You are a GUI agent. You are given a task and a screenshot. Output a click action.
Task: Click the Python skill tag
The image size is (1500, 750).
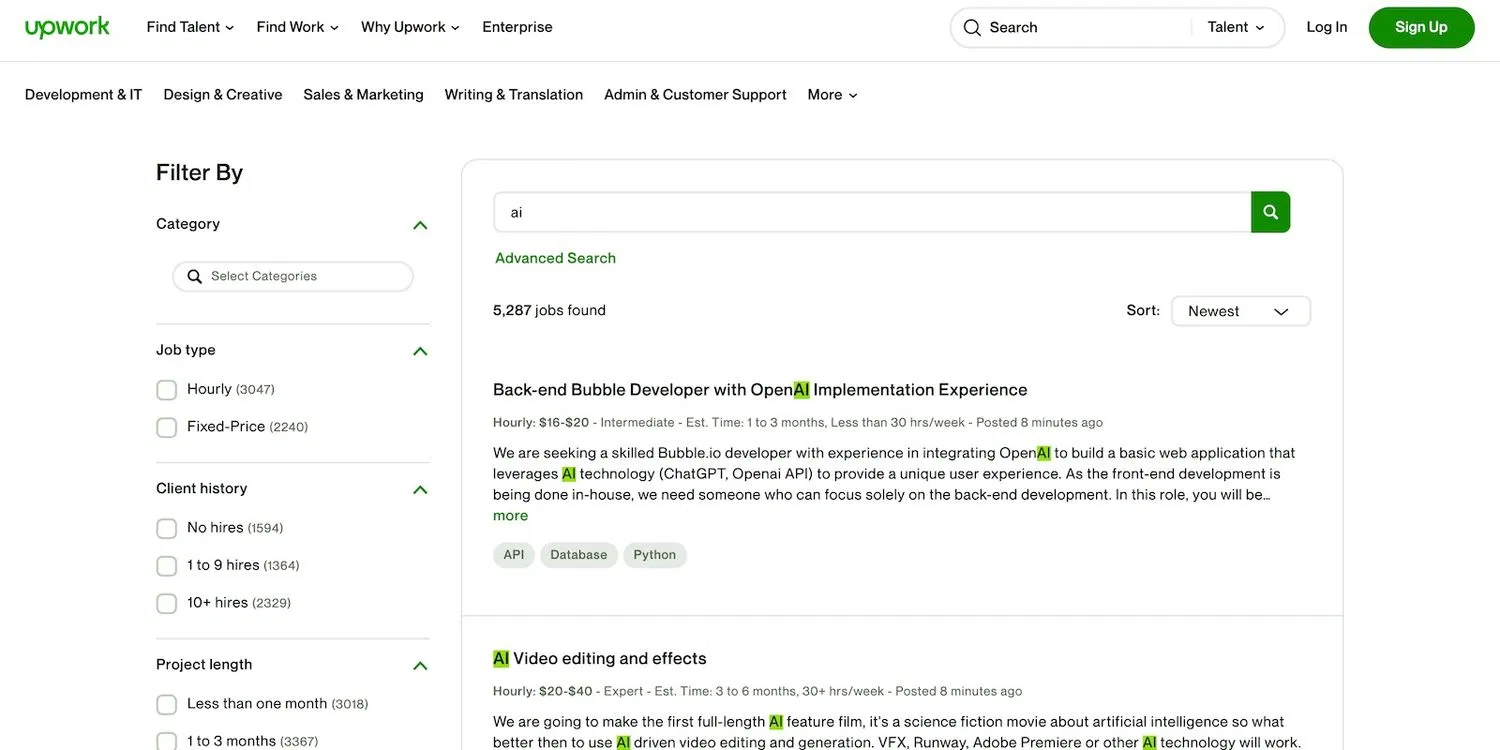pos(654,555)
